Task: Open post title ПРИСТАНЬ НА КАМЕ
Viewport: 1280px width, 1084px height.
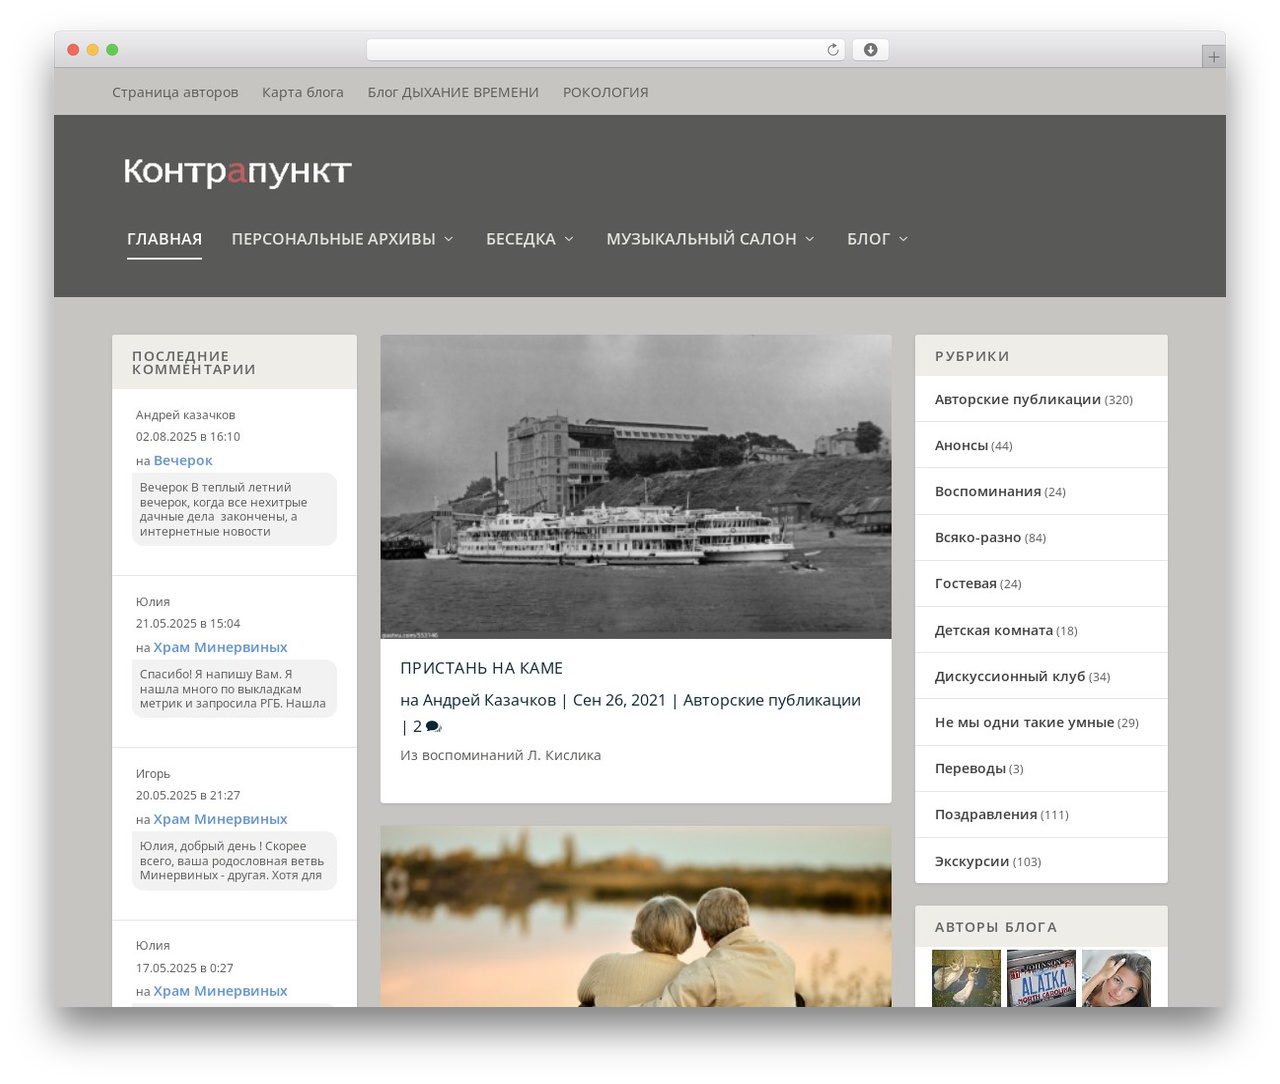Action: point(481,668)
